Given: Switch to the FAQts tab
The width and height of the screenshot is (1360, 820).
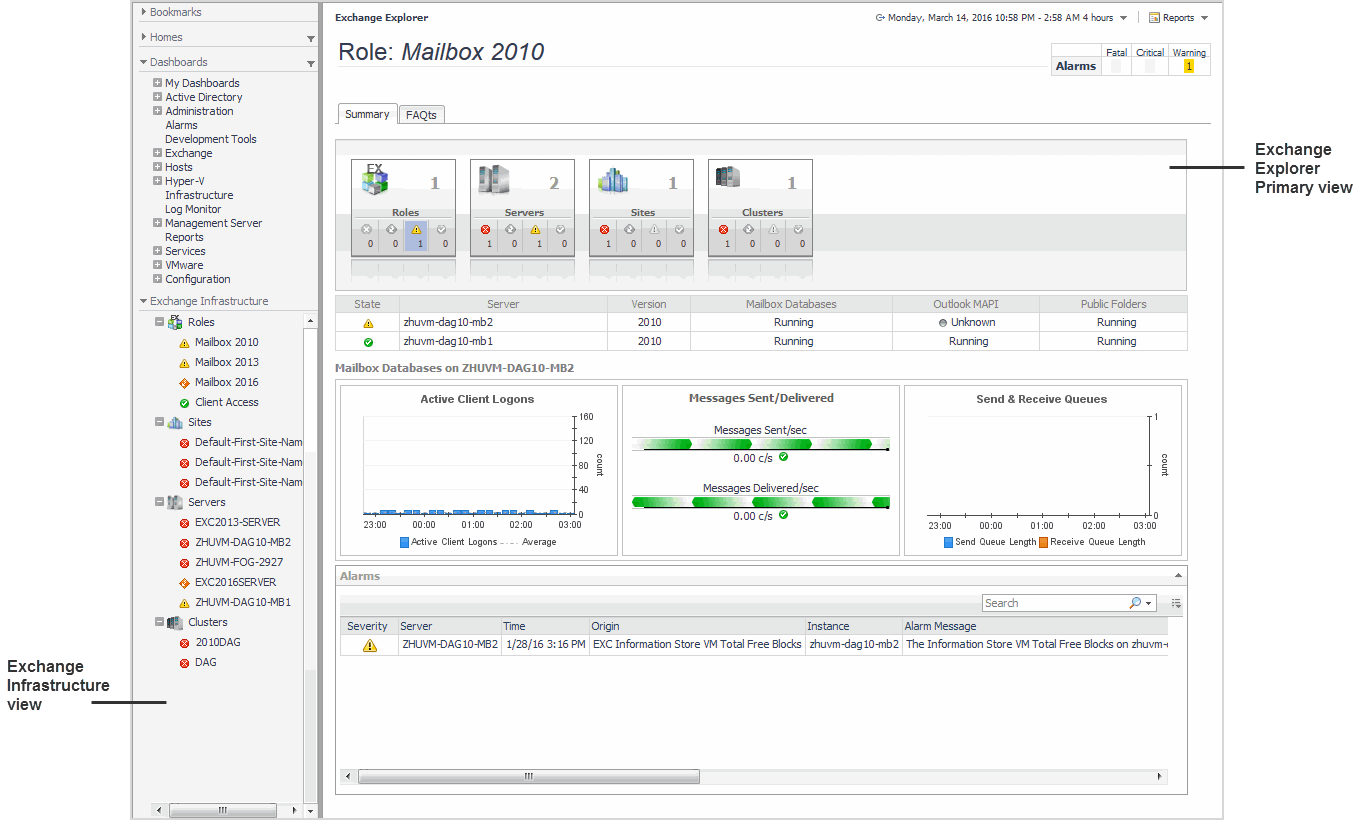Looking at the screenshot, I should [421, 115].
